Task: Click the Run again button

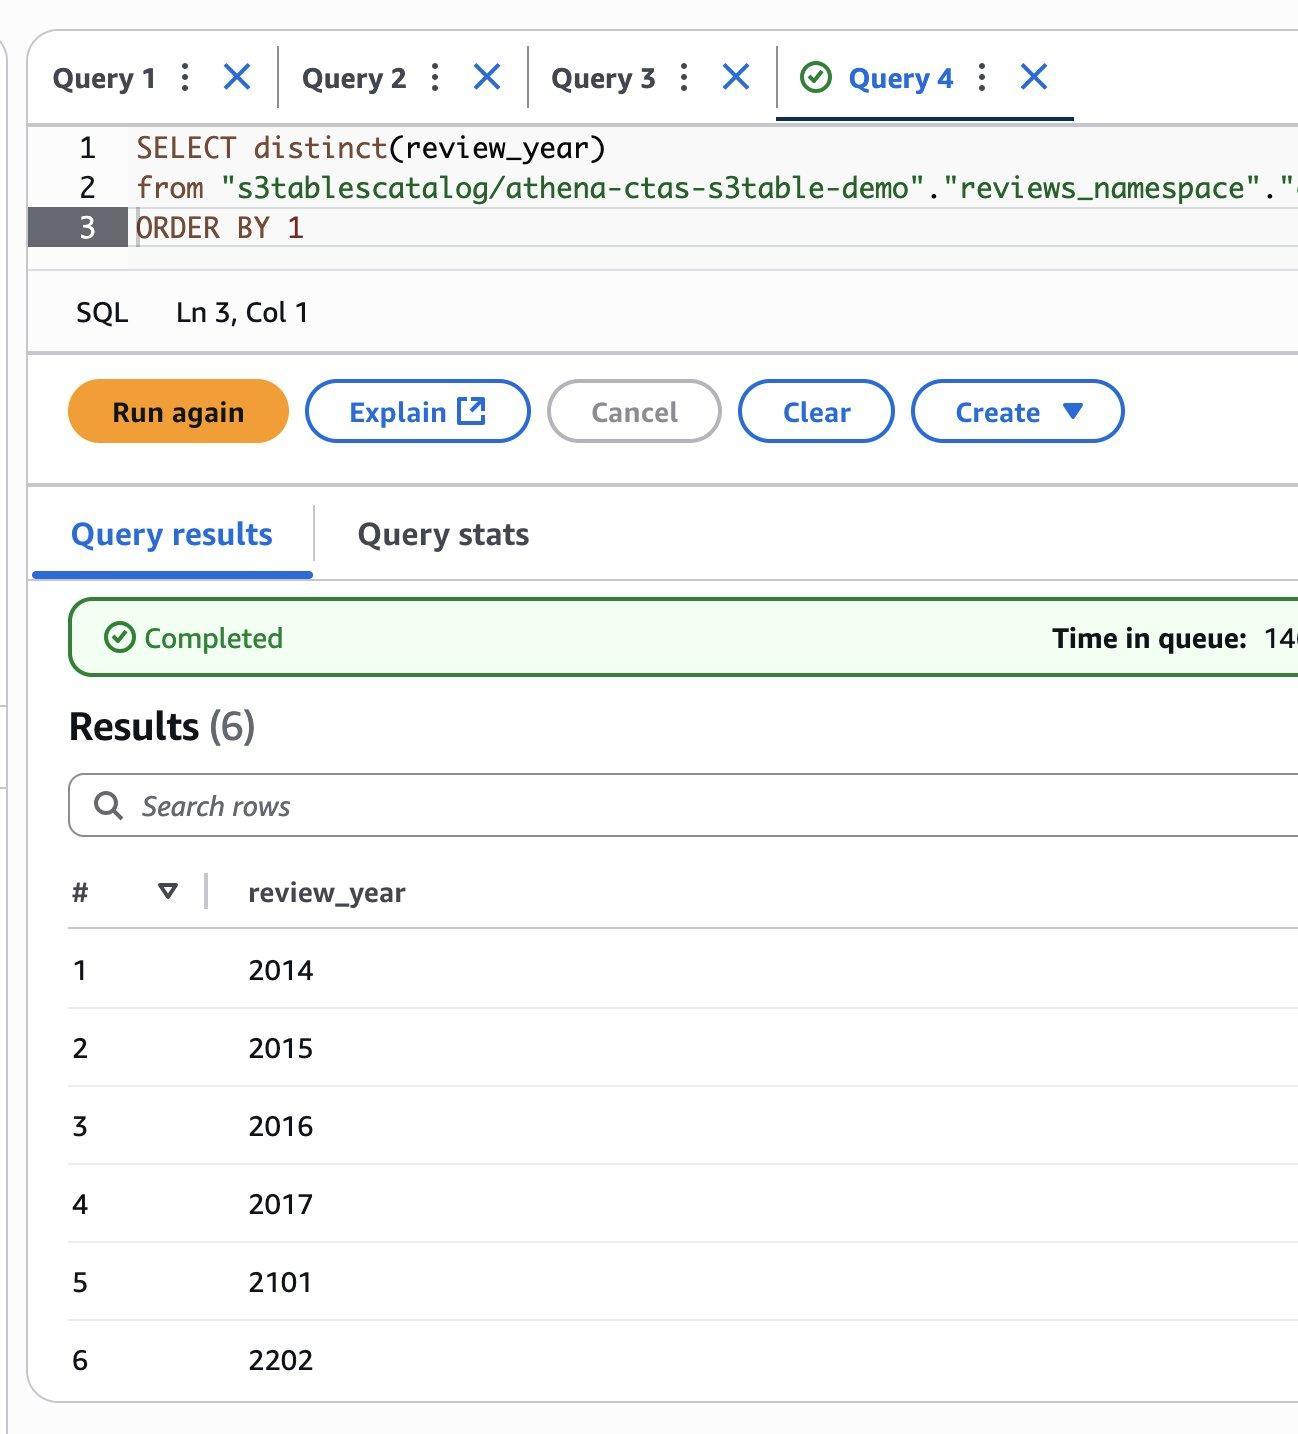Action: coord(176,411)
